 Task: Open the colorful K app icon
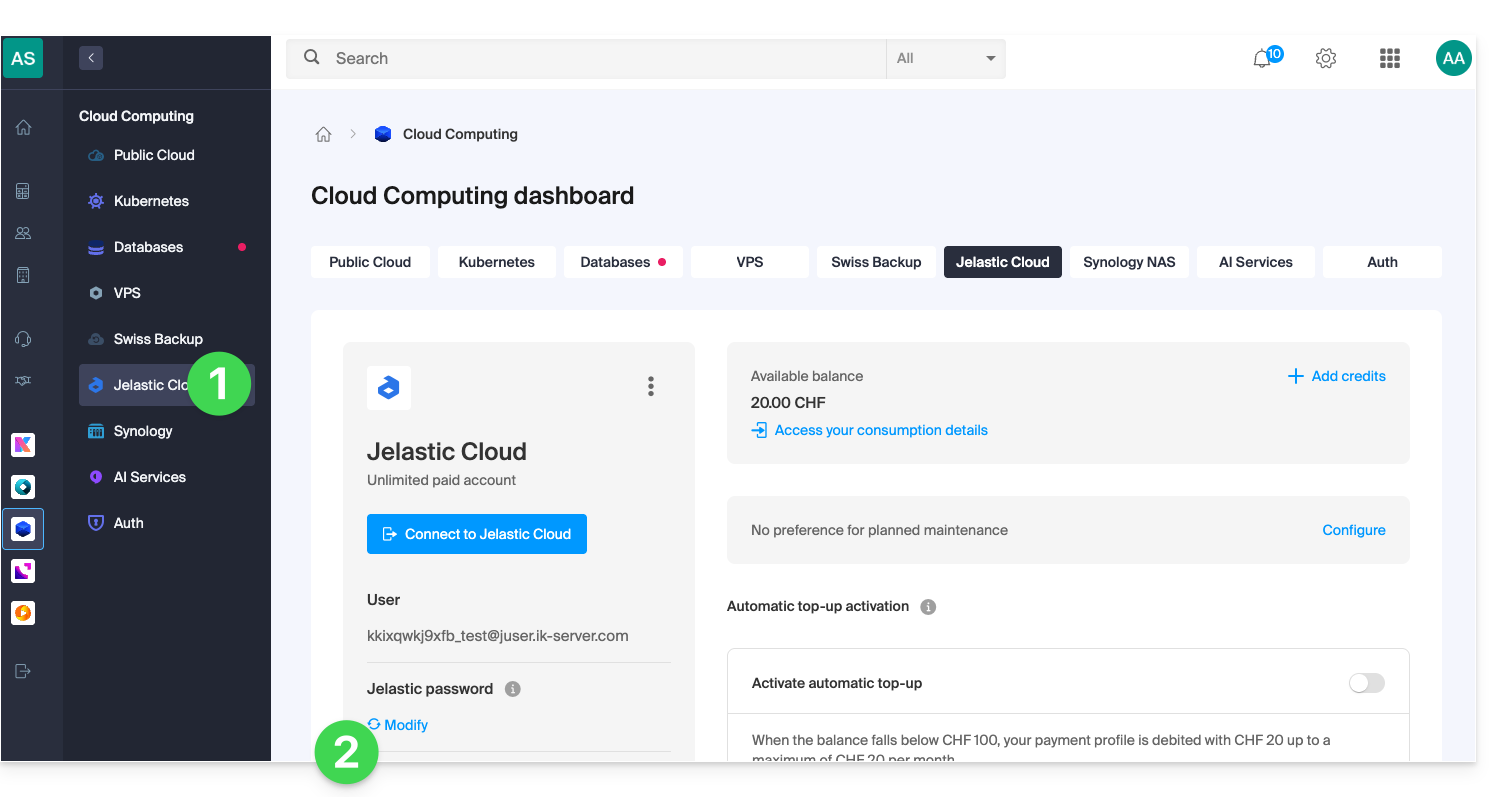(x=23, y=445)
